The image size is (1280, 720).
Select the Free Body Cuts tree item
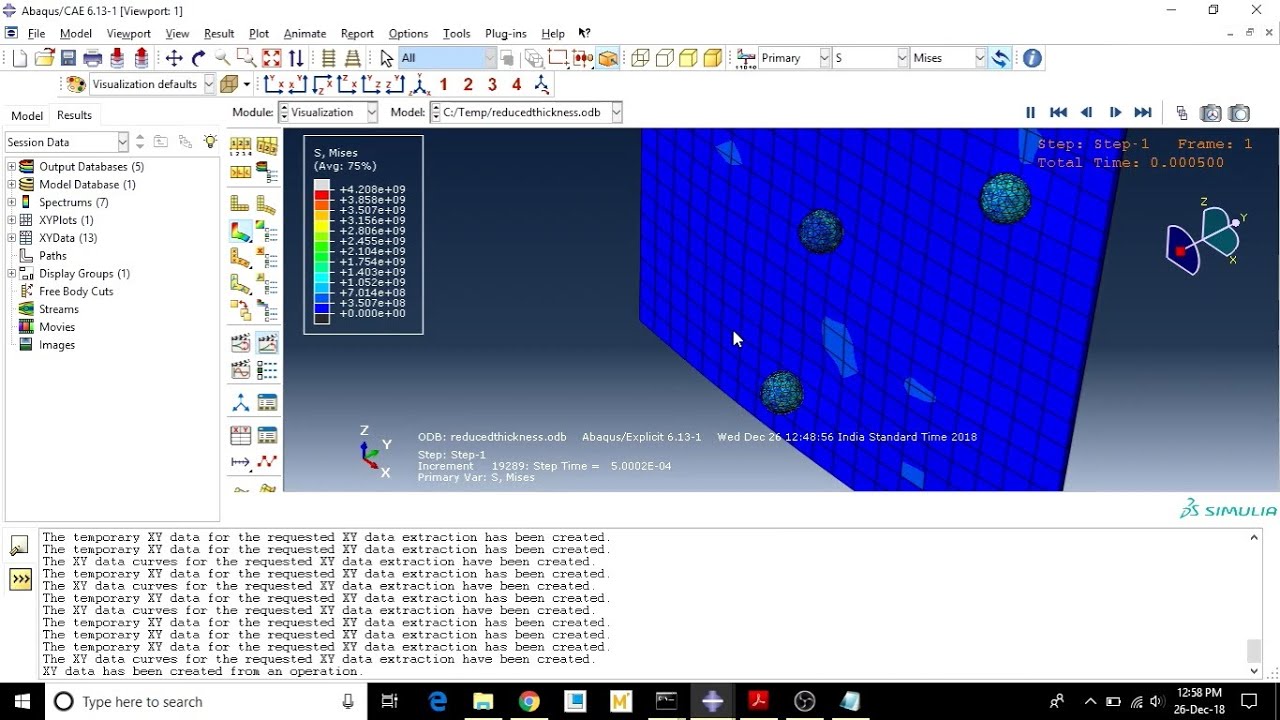point(76,291)
